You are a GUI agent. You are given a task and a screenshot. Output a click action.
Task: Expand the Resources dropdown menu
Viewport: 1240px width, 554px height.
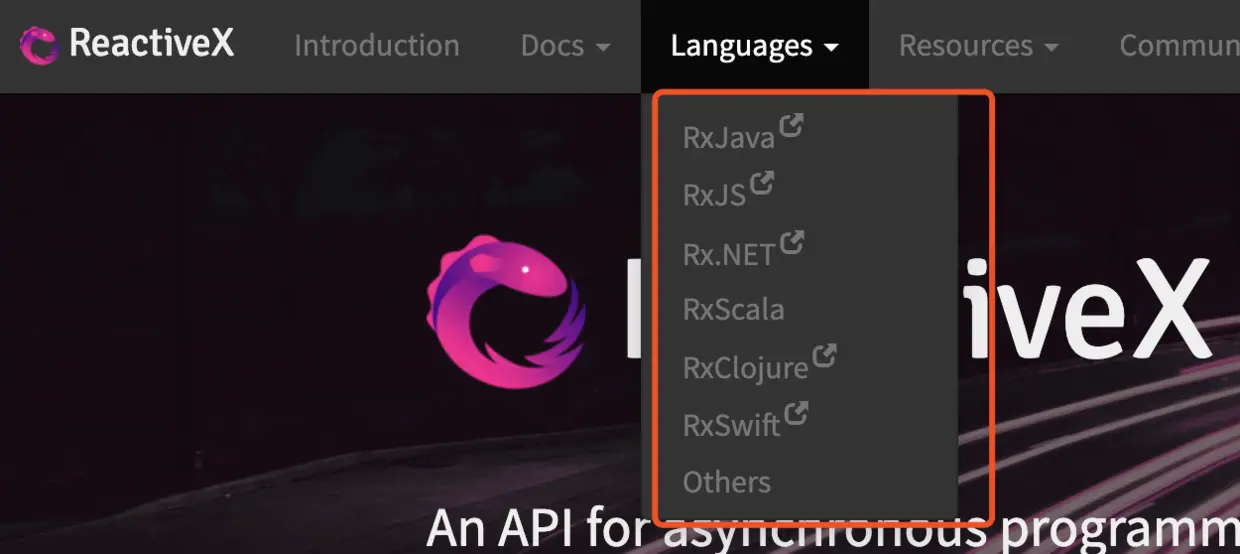click(x=979, y=46)
